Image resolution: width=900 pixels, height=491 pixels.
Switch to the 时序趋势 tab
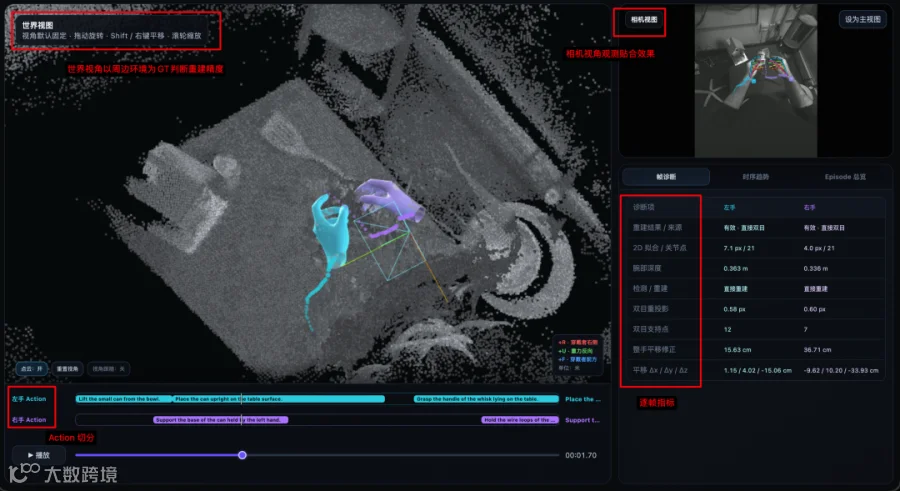tap(755, 177)
